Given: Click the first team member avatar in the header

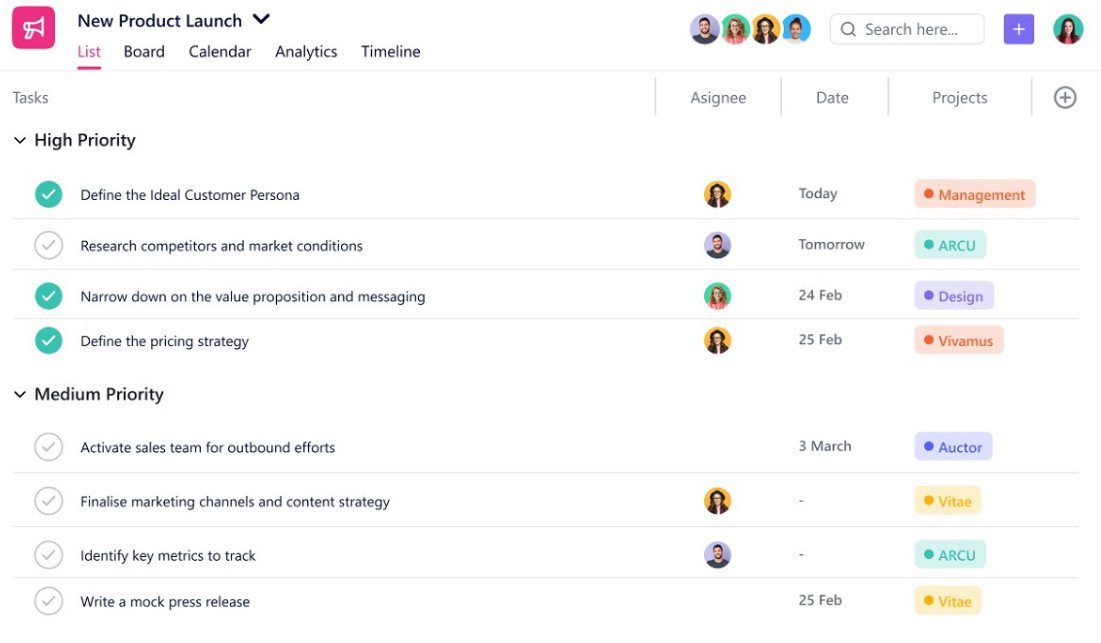Looking at the screenshot, I should click(x=704, y=28).
